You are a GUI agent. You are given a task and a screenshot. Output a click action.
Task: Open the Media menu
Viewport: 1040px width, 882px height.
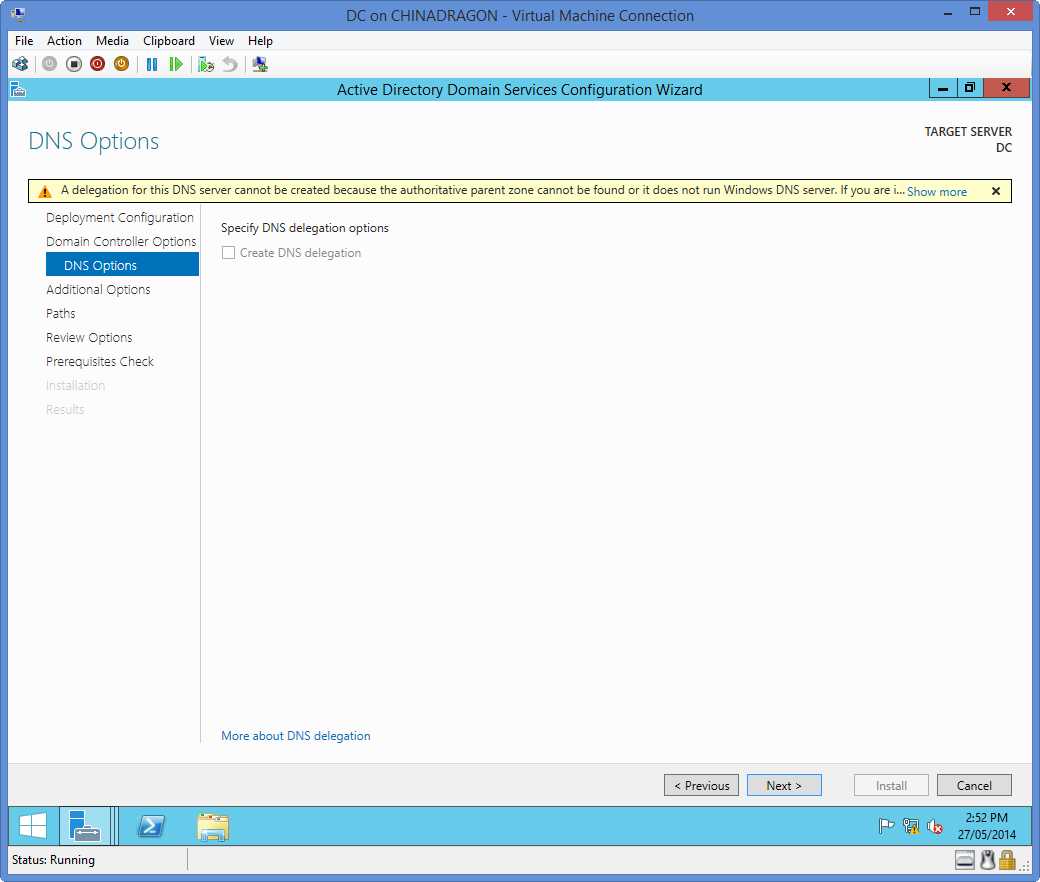(112, 40)
